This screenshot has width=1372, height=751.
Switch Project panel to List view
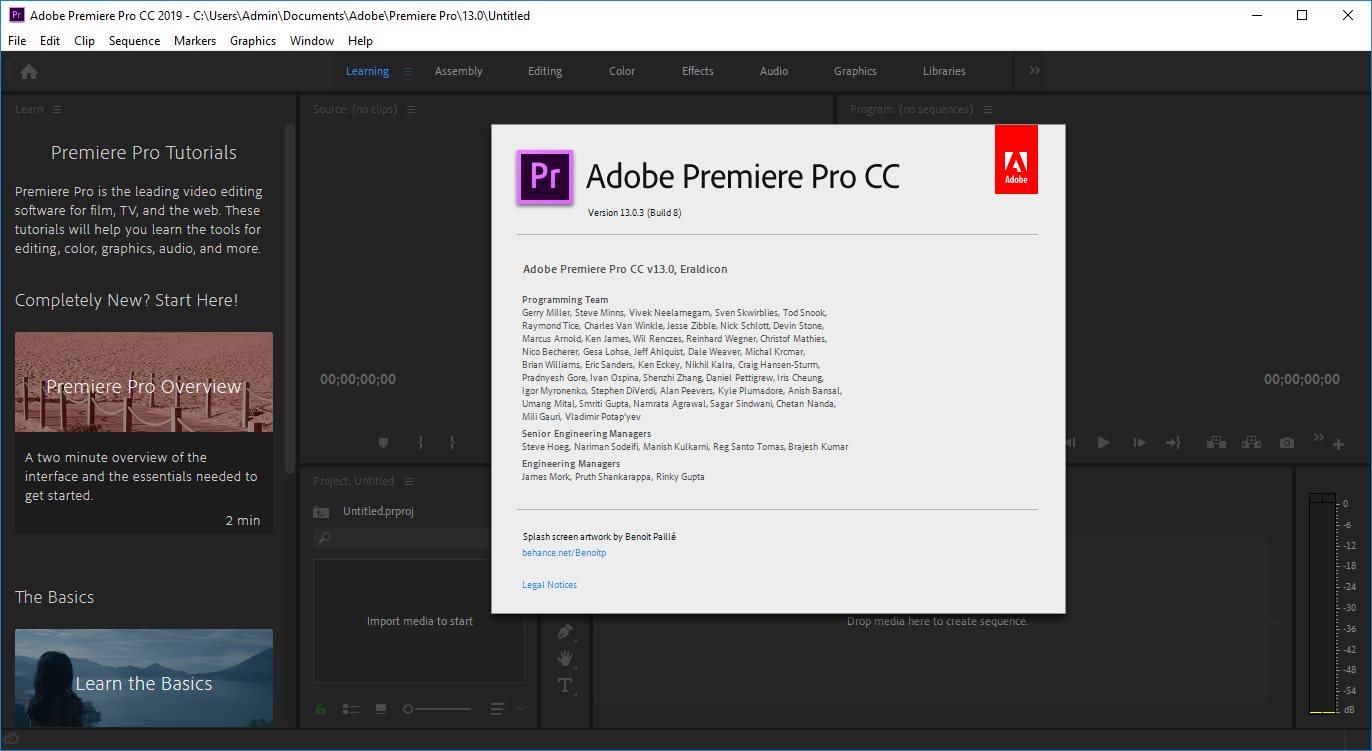[x=350, y=708]
